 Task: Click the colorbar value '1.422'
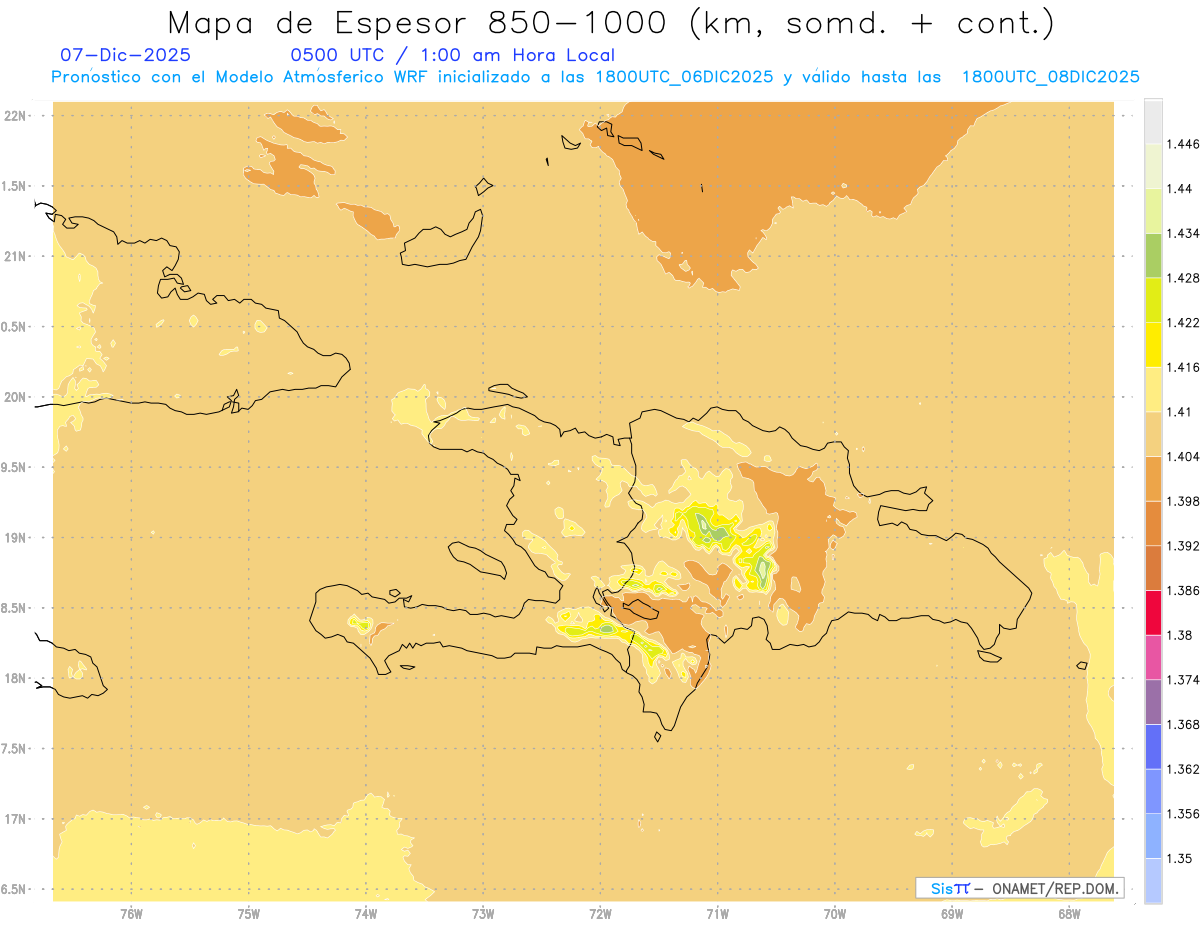pos(1183,323)
